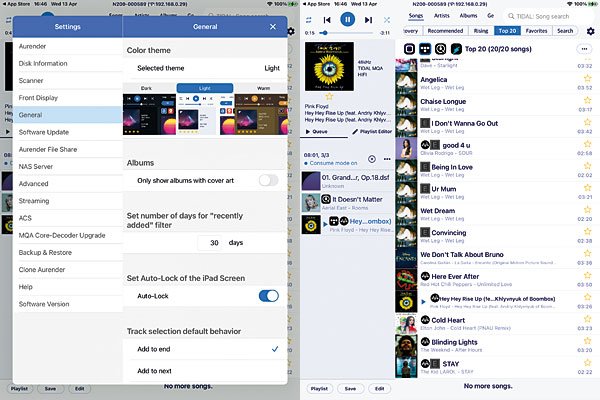Star the song good 4 u

pos(587,144)
